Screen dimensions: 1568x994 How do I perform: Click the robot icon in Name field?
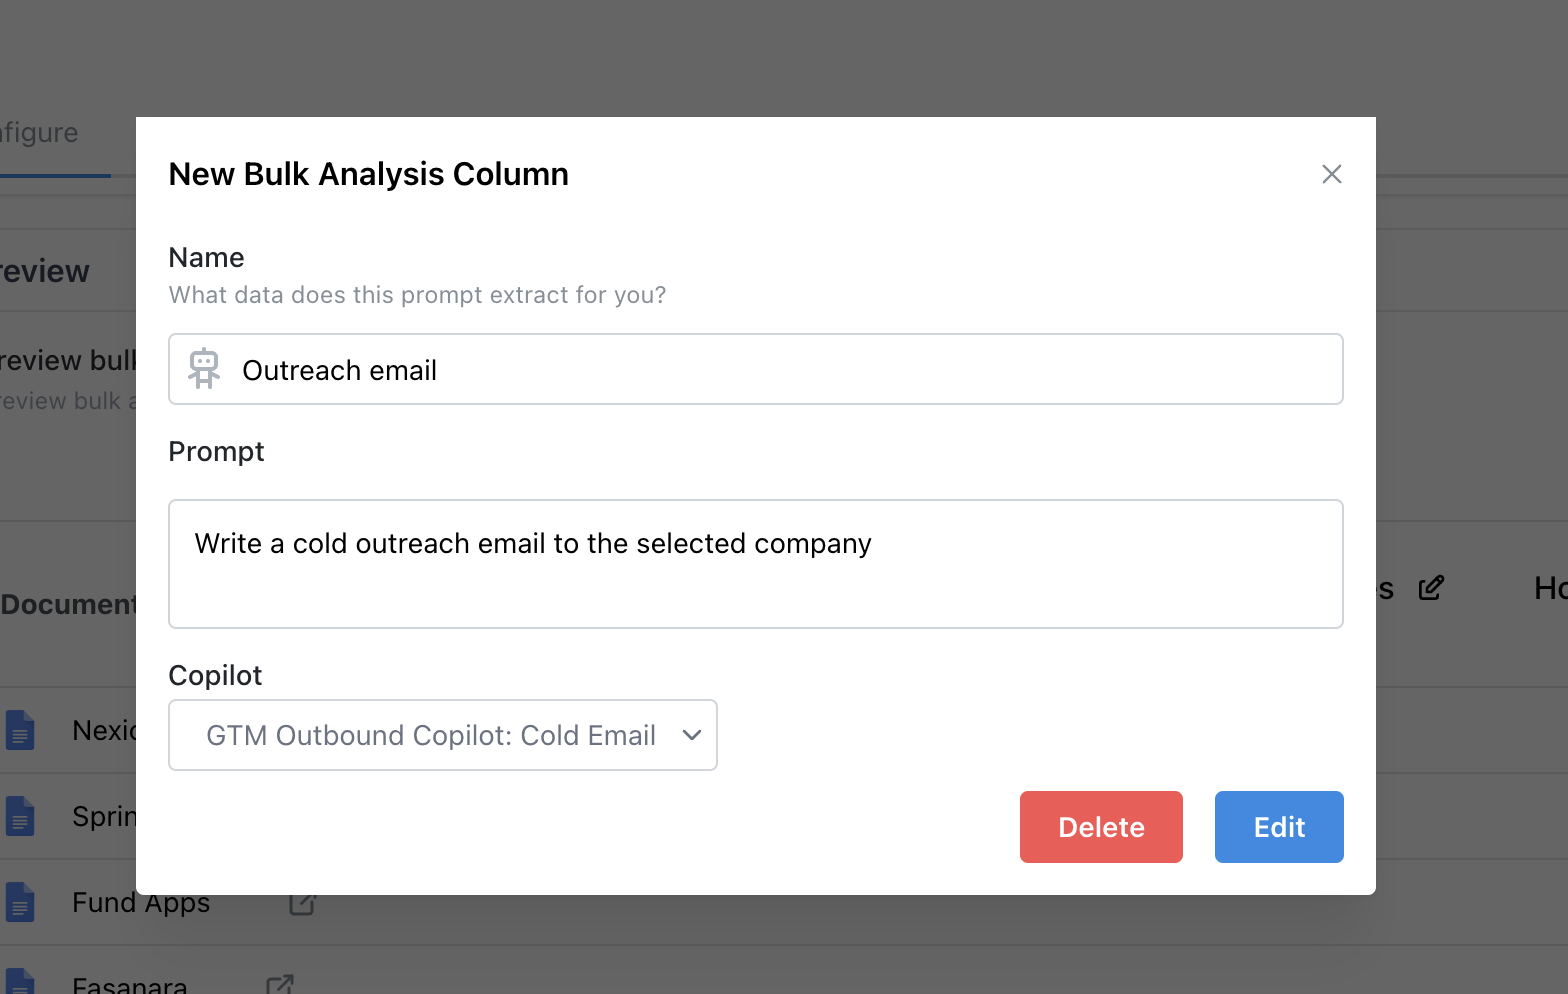pyautogui.click(x=204, y=369)
